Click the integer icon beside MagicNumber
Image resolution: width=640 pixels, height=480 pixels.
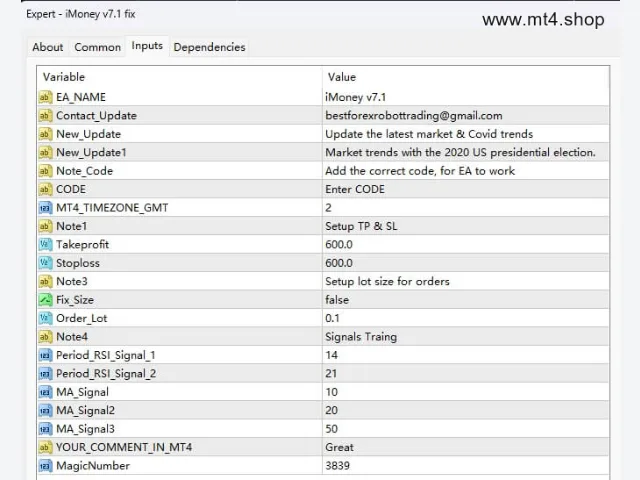tap(45, 466)
